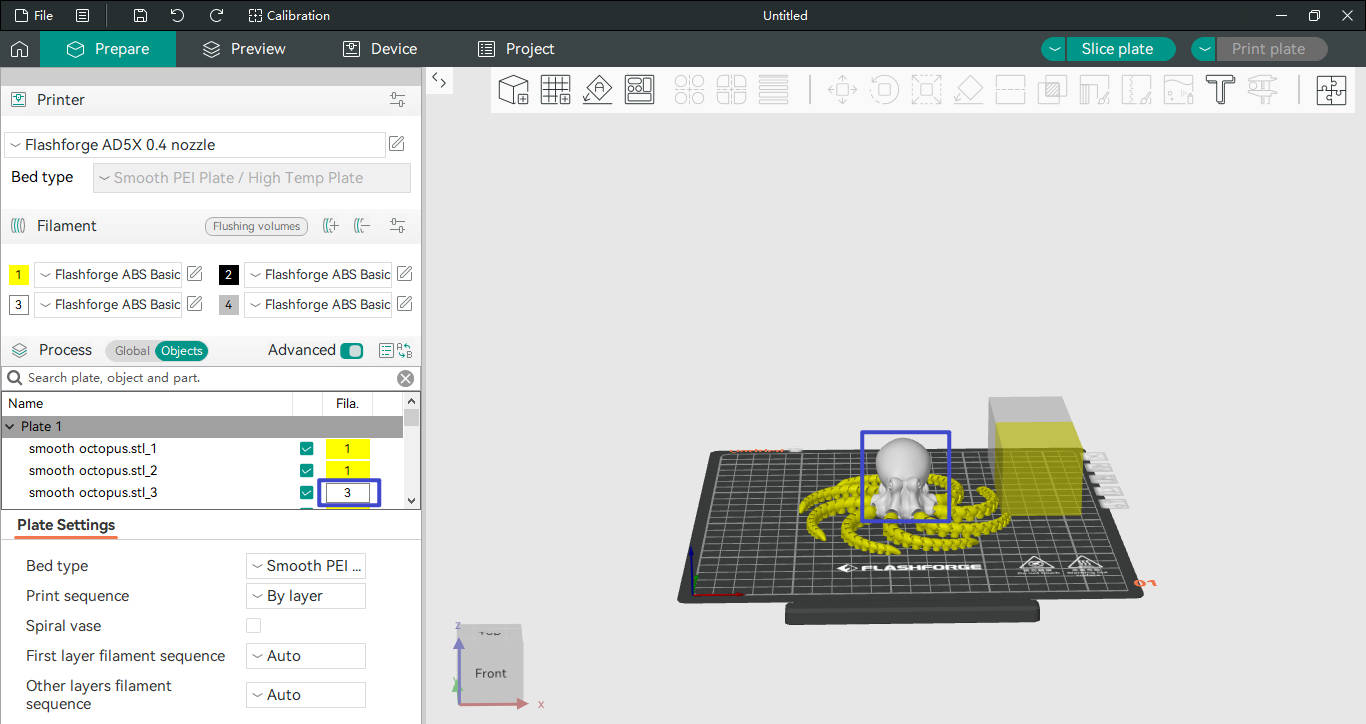Click the Split to parts icon

click(731, 90)
